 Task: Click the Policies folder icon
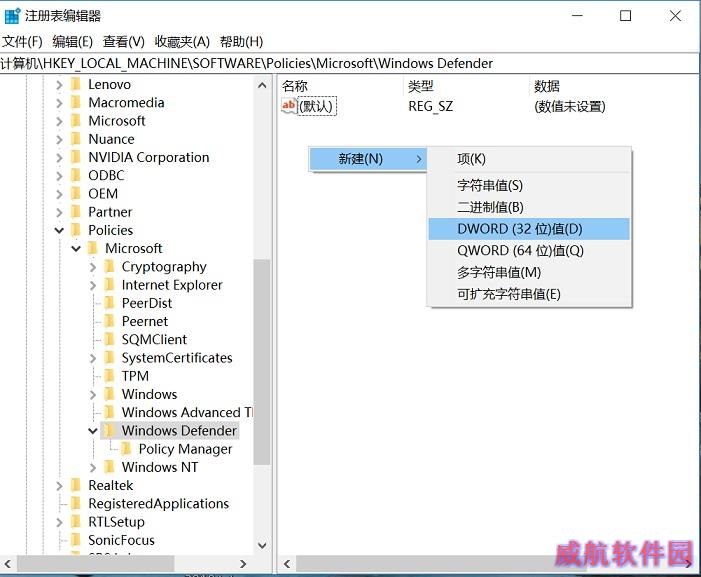tap(76, 230)
